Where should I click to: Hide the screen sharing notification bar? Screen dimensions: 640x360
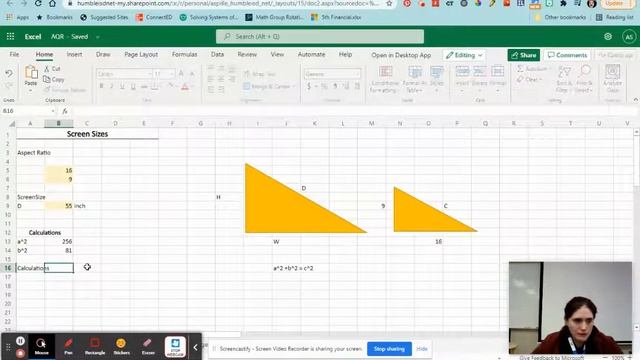tap(422, 349)
